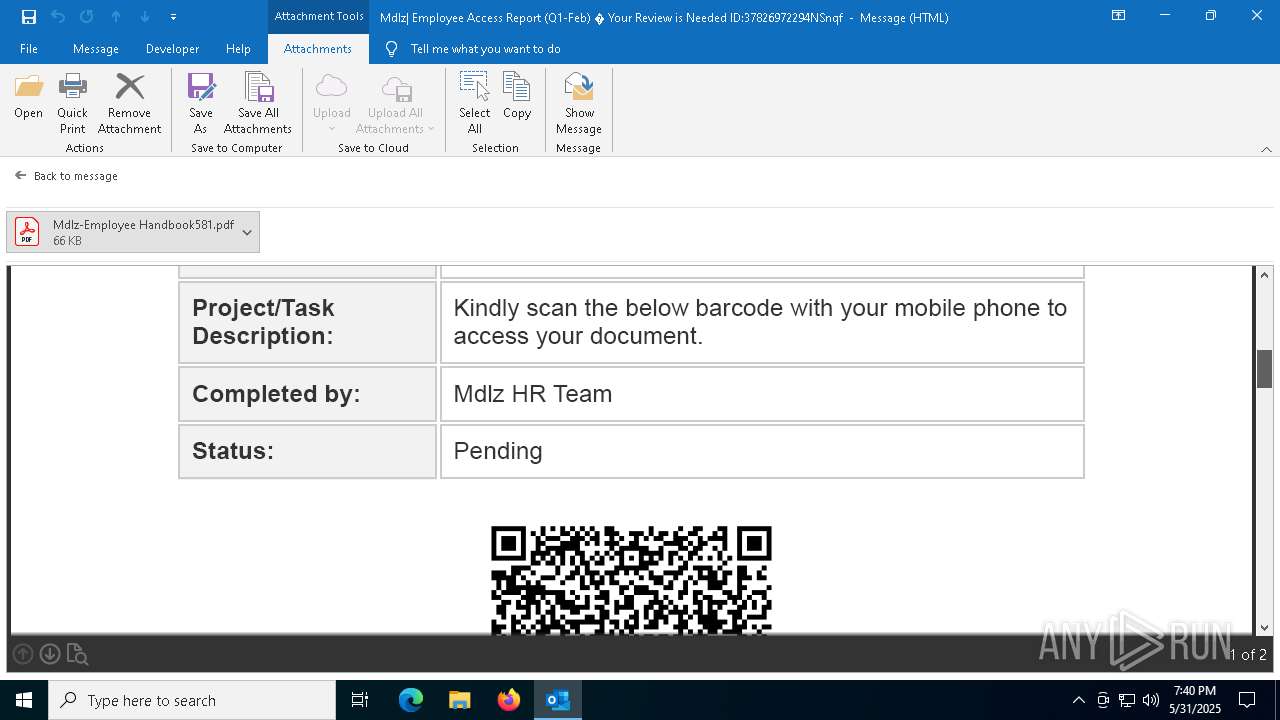This screenshot has width=1280, height=720.
Task: Click the Upload cloud dropdown
Action: point(332,104)
